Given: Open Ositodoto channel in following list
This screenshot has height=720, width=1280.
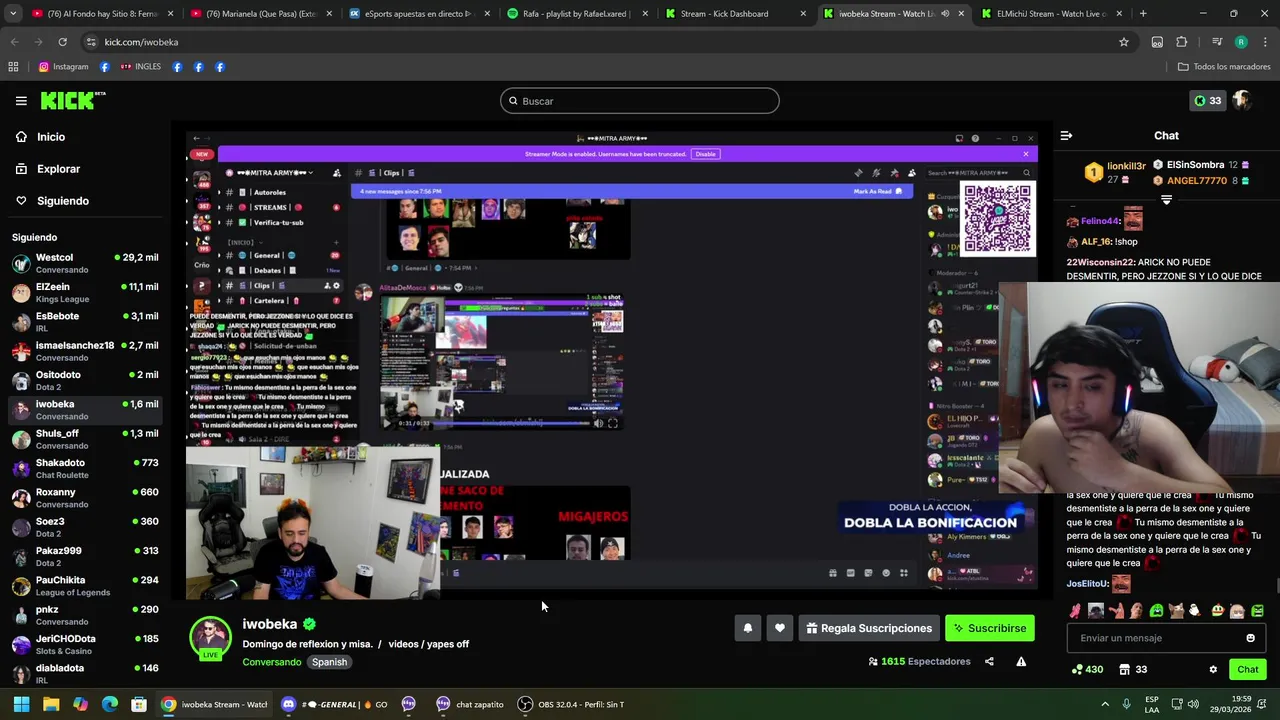Looking at the screenshot, I should pos(85,380).
